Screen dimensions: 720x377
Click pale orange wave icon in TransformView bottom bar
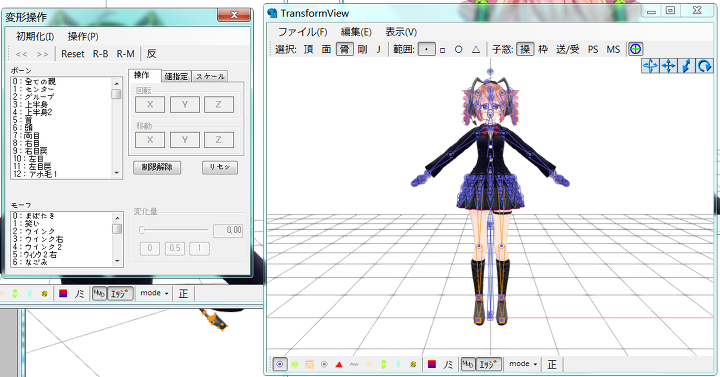[x=368, y=364]
